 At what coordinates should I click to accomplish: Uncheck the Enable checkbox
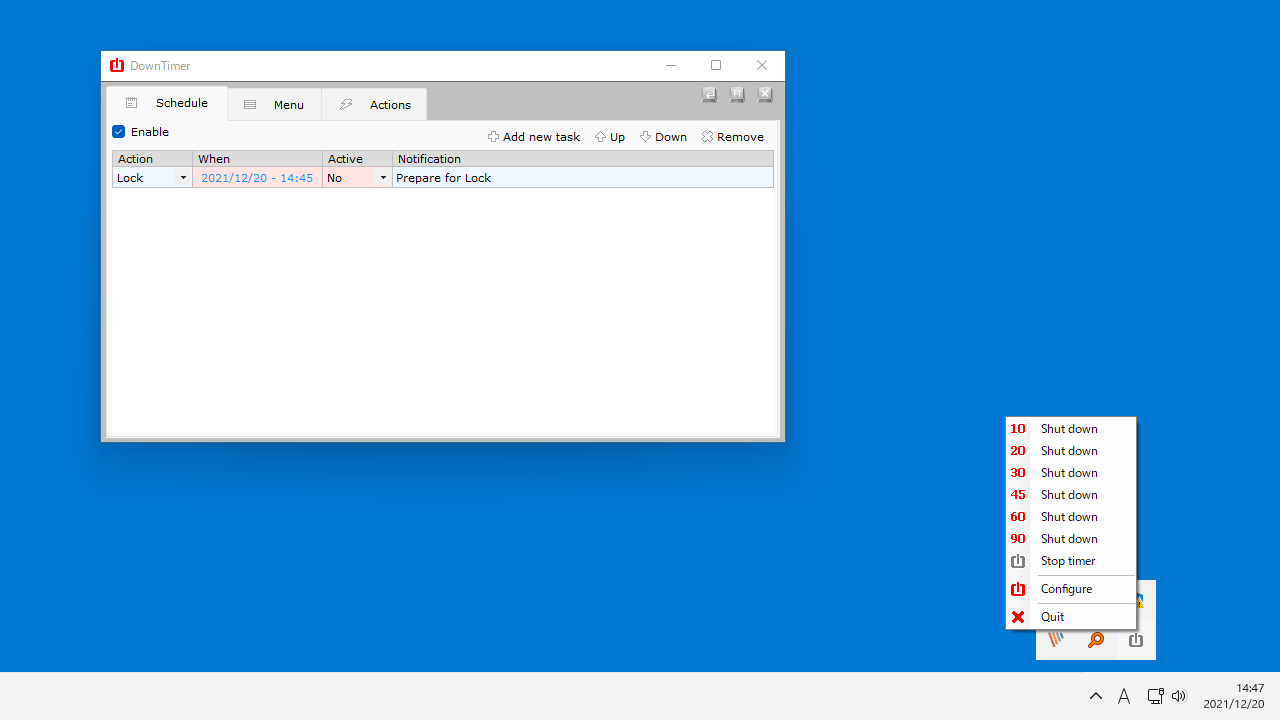[119, 132]
